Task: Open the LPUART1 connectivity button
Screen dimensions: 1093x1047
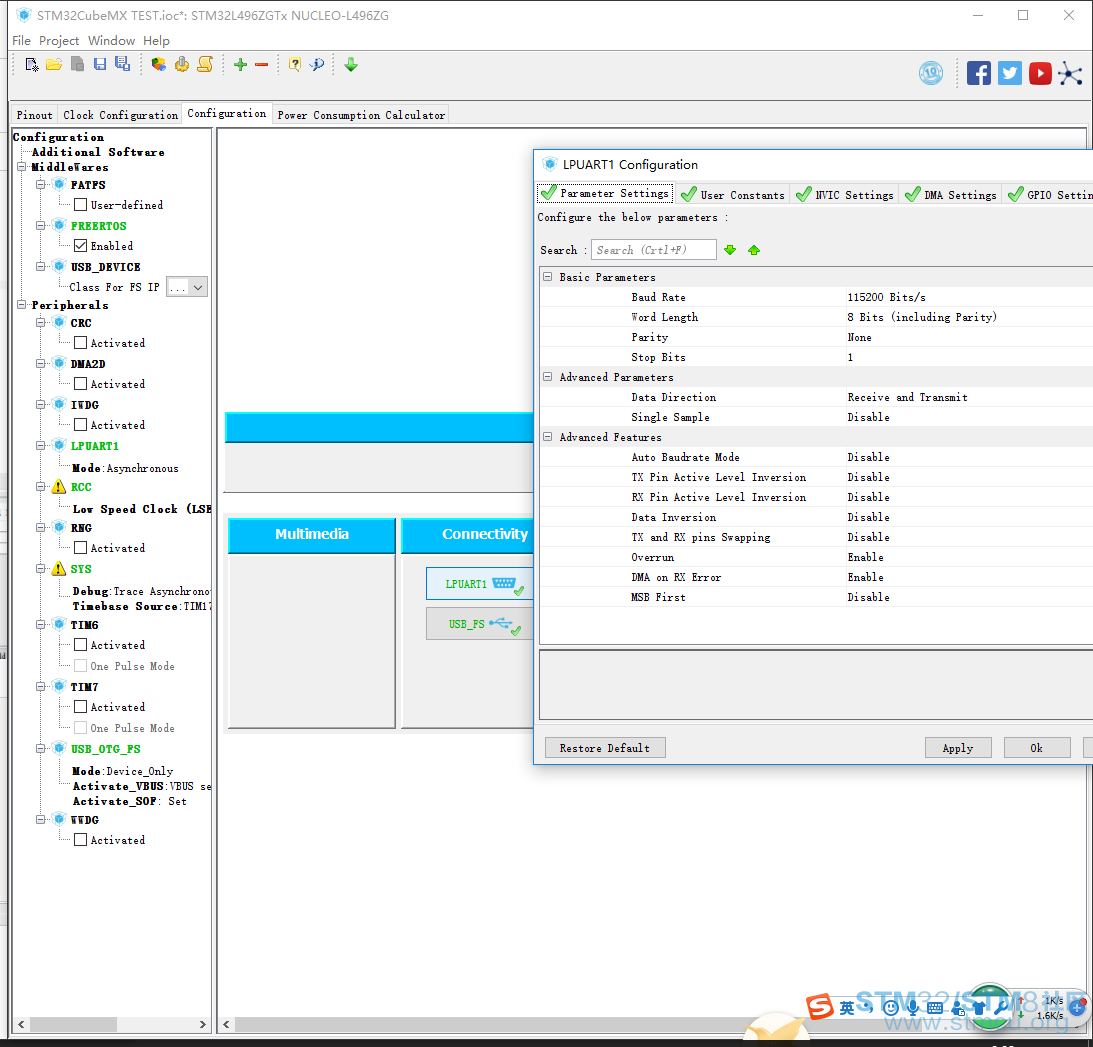Action: click(x=480, y=584)
